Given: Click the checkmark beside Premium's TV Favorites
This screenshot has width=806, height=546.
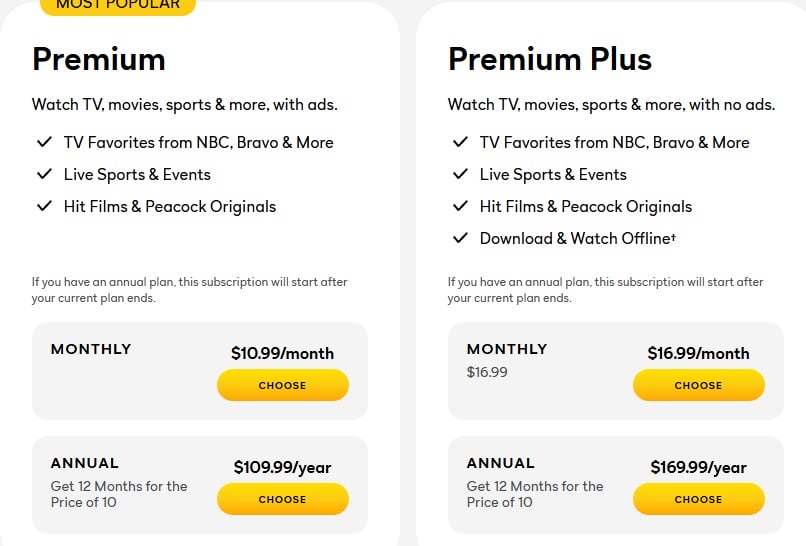Looking at the screenshot, I should pyautogui.click(x=44, y=142).
